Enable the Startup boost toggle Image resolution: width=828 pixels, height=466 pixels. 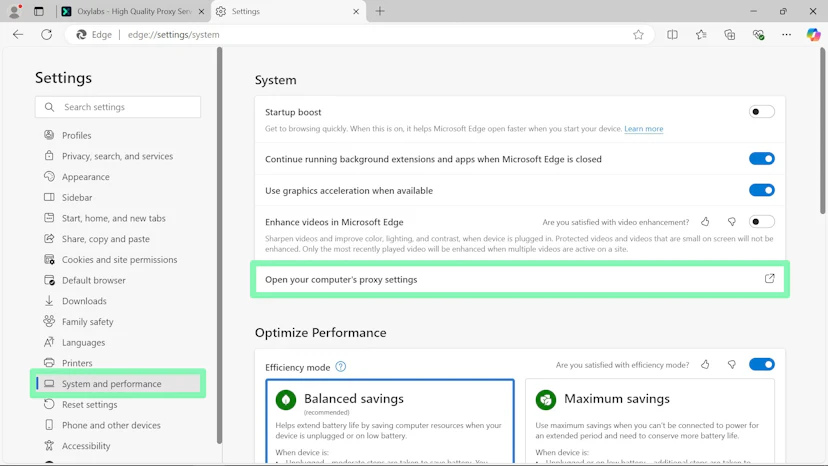pyautogui.click(x=761, y=111)
